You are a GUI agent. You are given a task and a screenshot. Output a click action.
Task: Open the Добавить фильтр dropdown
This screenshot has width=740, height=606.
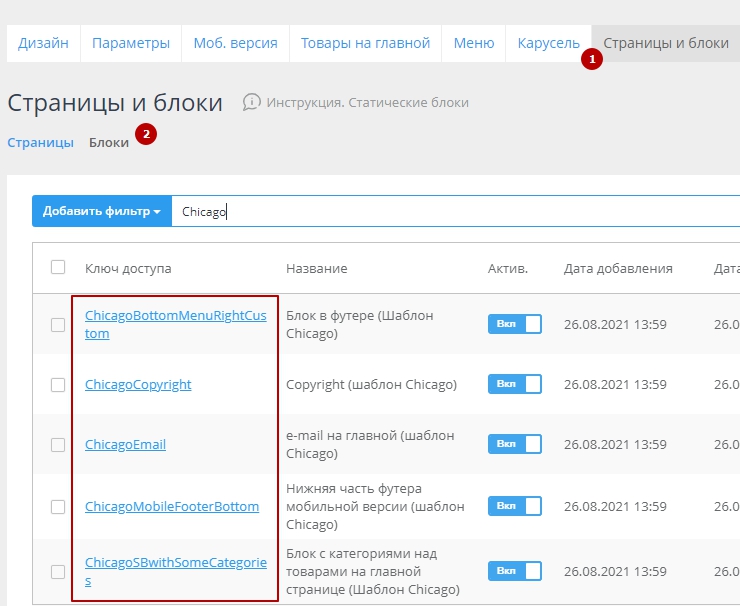(x=101, y=211)
